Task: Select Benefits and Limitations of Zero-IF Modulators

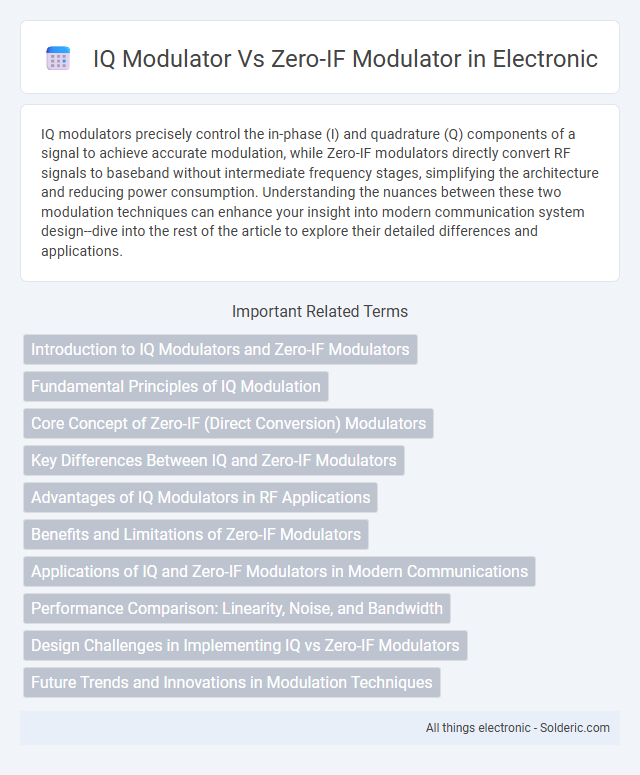Action: pos(196,534)
